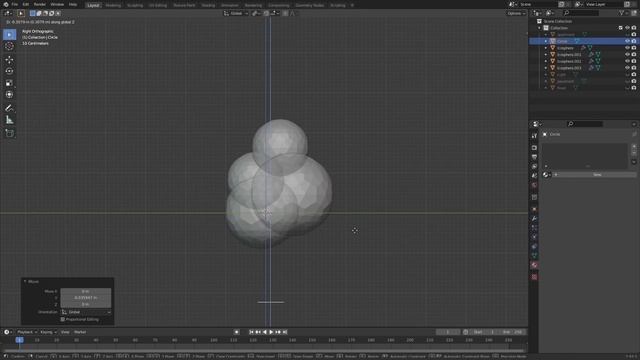
Task: Open the Playback dropdown in timeline
Action: point(27,332)
